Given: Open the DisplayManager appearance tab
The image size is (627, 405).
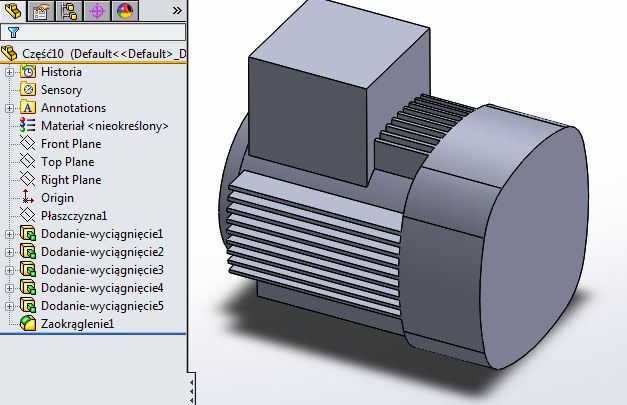Looking at the screenshot, I should 125,11.
